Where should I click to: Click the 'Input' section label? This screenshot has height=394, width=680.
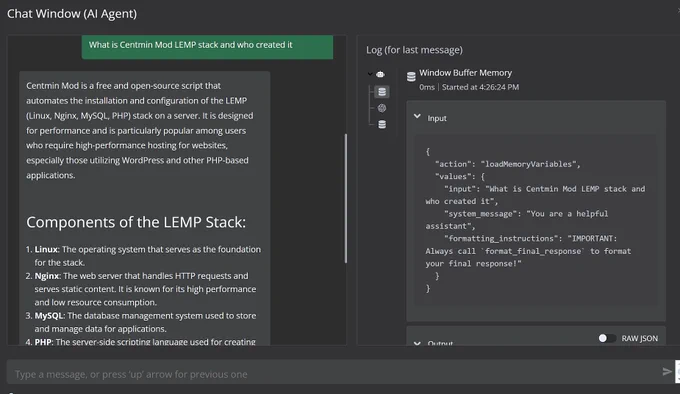coord(437,118)
